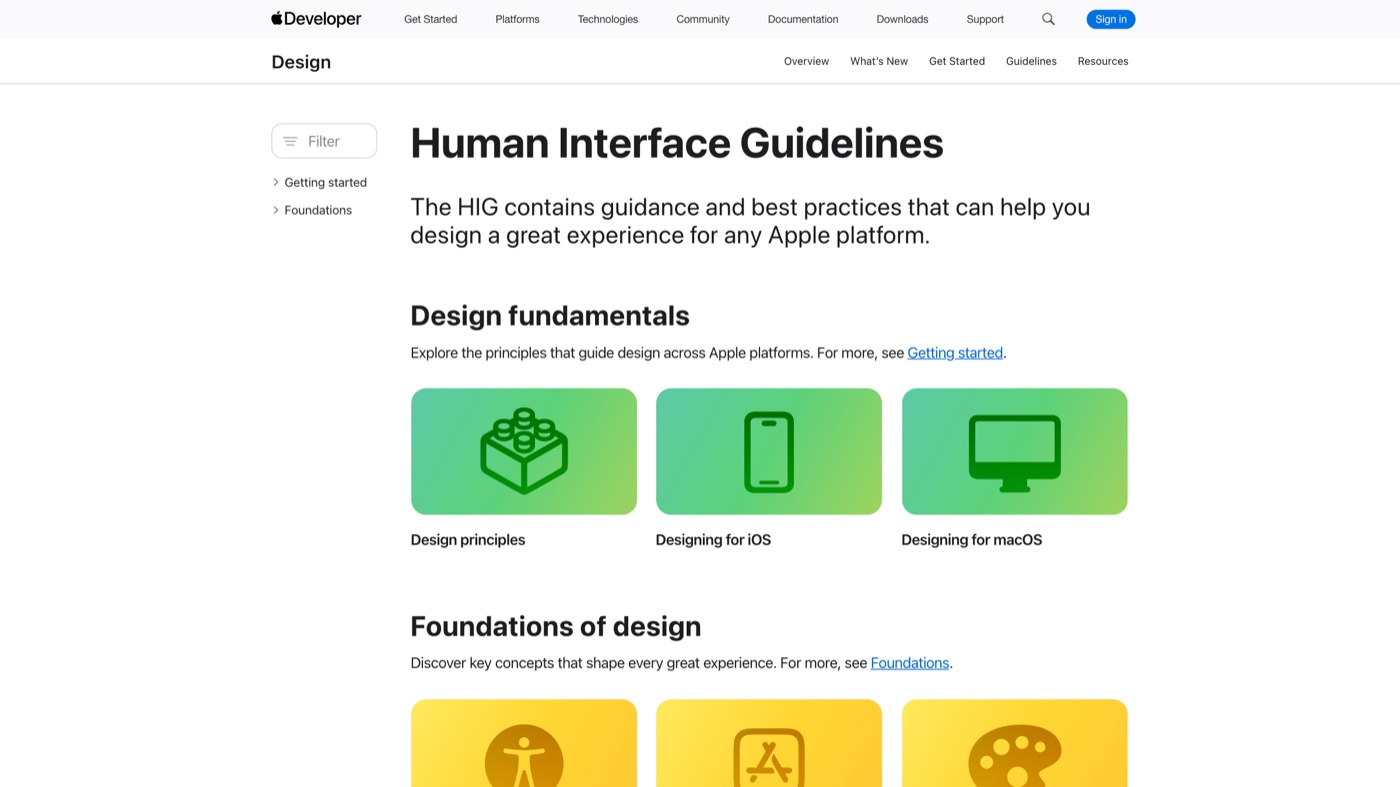This screenshot has width=1400, height=787.
Task: Open the color palette card
Action: [1014, 743]
